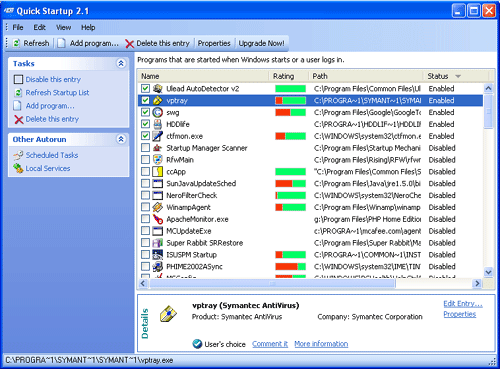The height and width of the screenshot is (369, 500).
Task: Click the Add program page icon in toolbar
Action: pyautogui.click(x=61, y=43)
